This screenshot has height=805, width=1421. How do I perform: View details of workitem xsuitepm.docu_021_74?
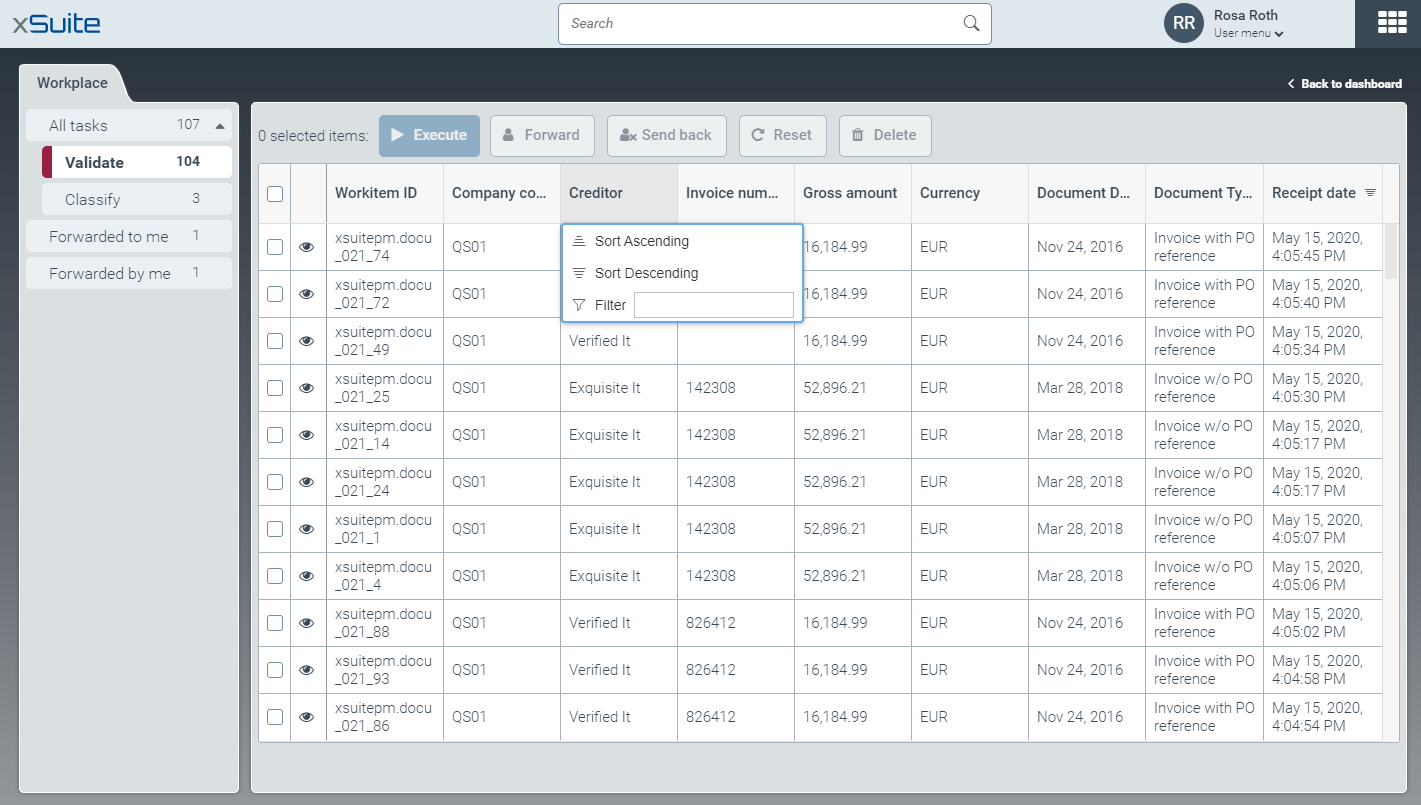coord(307,247)
